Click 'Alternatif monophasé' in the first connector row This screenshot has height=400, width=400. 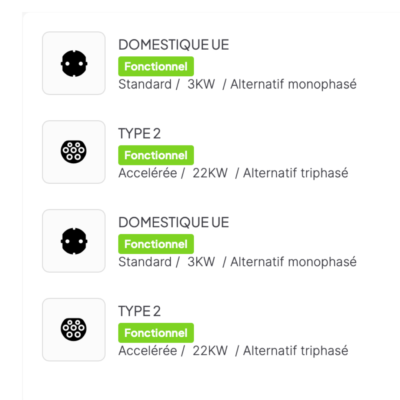coord(293,85)
